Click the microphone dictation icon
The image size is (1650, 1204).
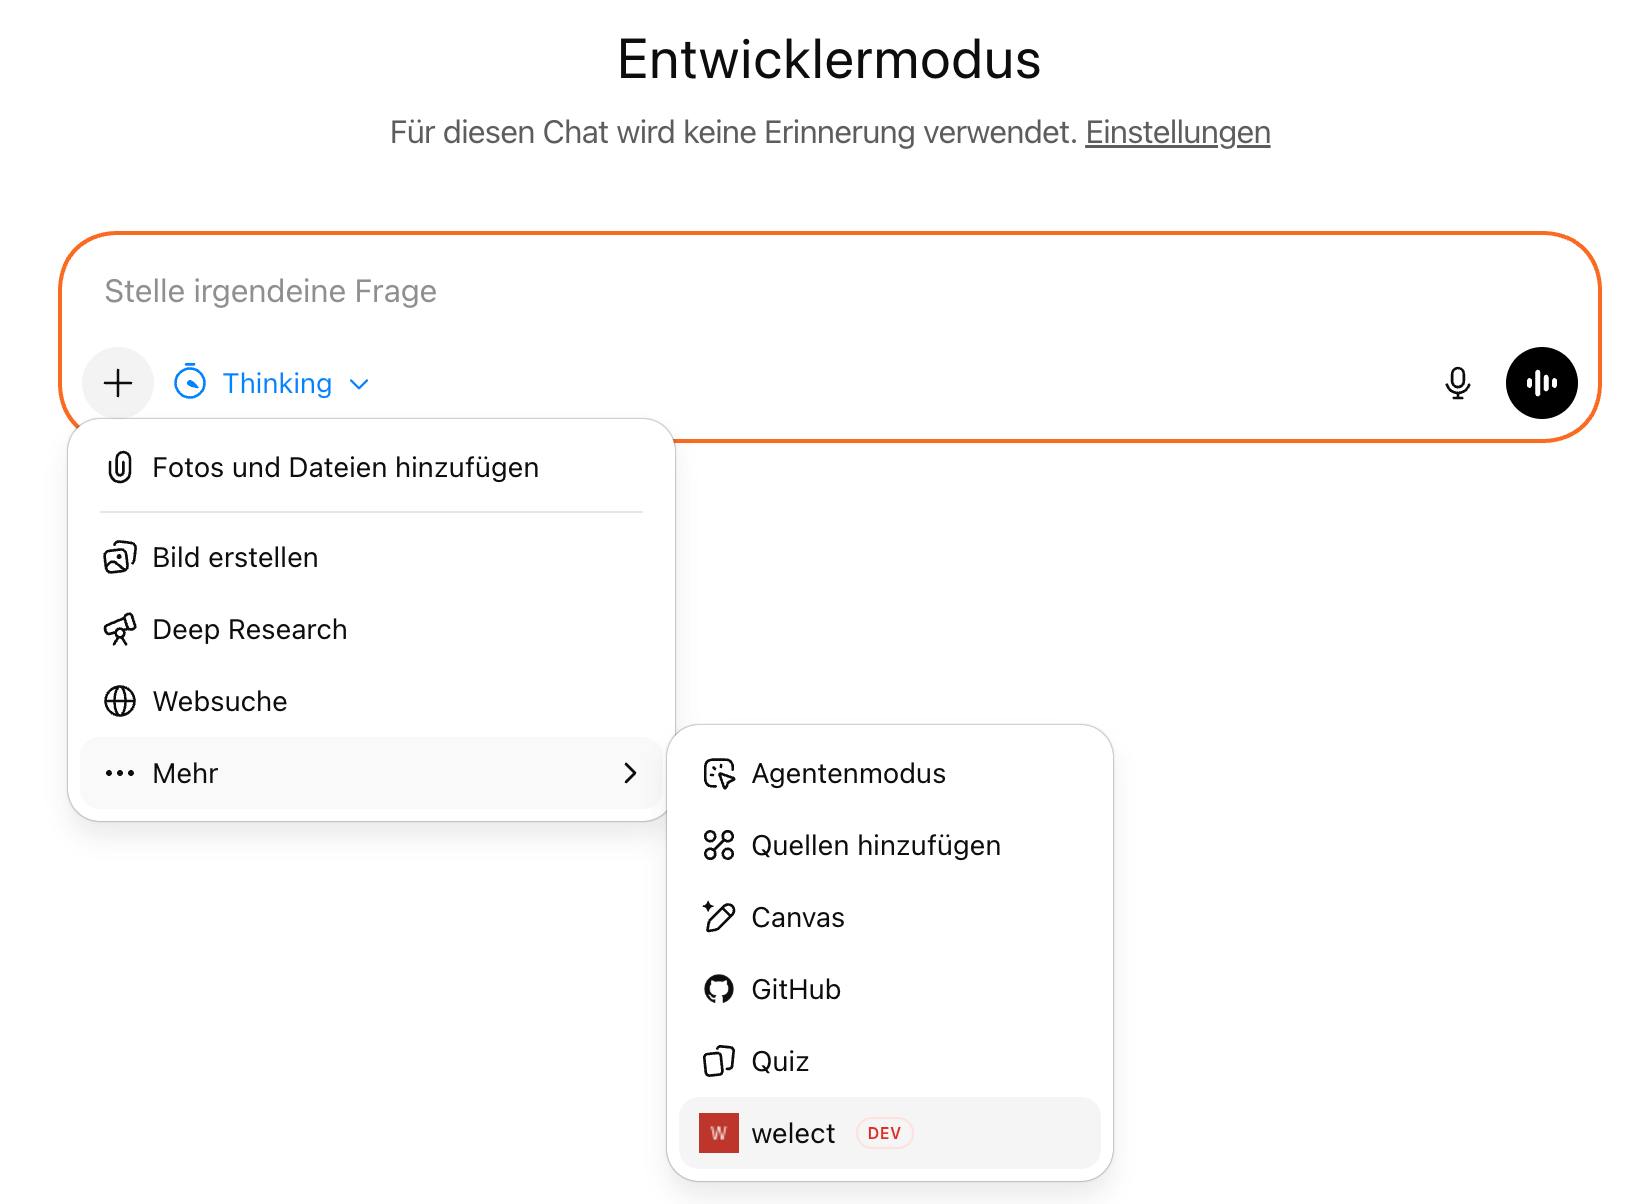point(1457,383)
